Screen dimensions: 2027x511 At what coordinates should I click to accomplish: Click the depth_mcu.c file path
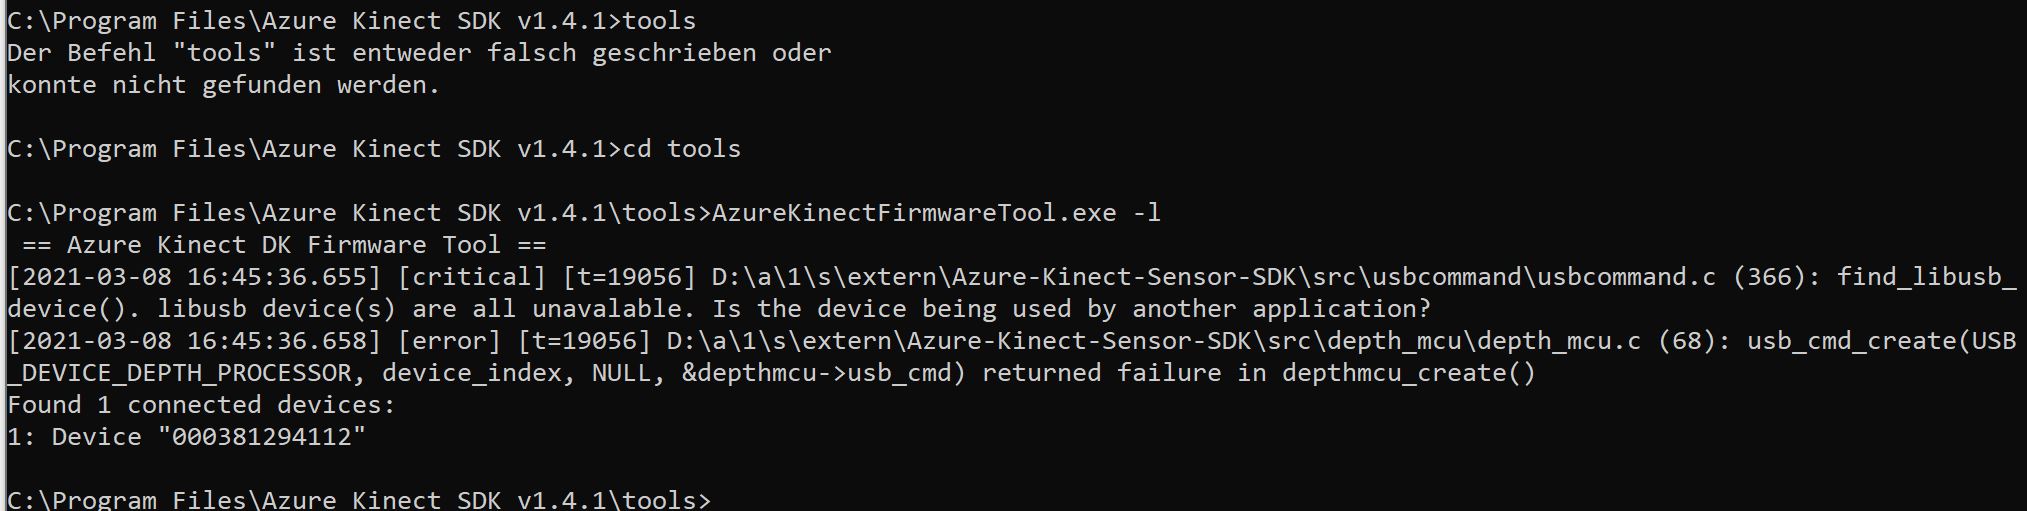coord(1154,341)
